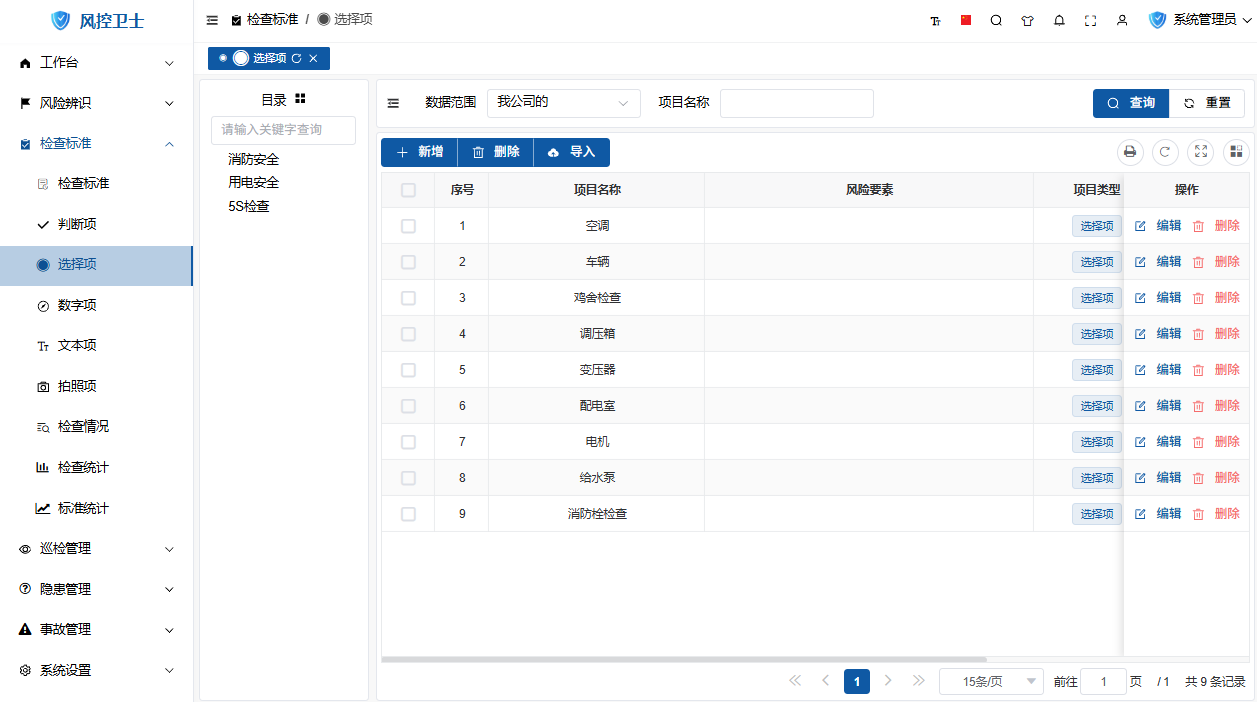Open the 判断项 menu item
The image size is (1257, 702).
click(x=76, y=225)
